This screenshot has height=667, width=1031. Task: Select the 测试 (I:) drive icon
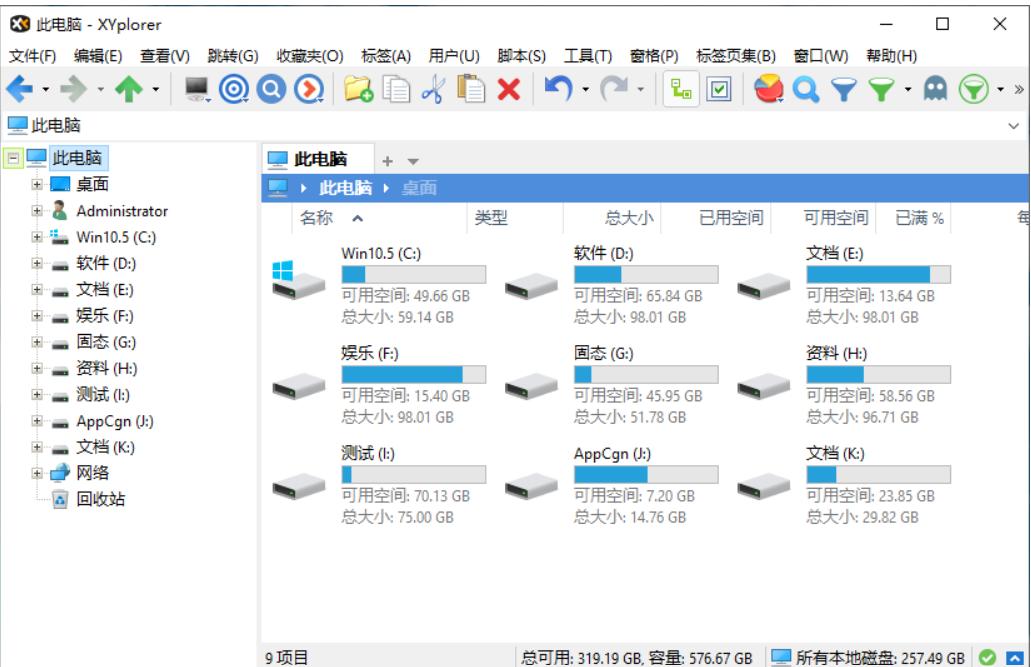[x=299, y=487]
